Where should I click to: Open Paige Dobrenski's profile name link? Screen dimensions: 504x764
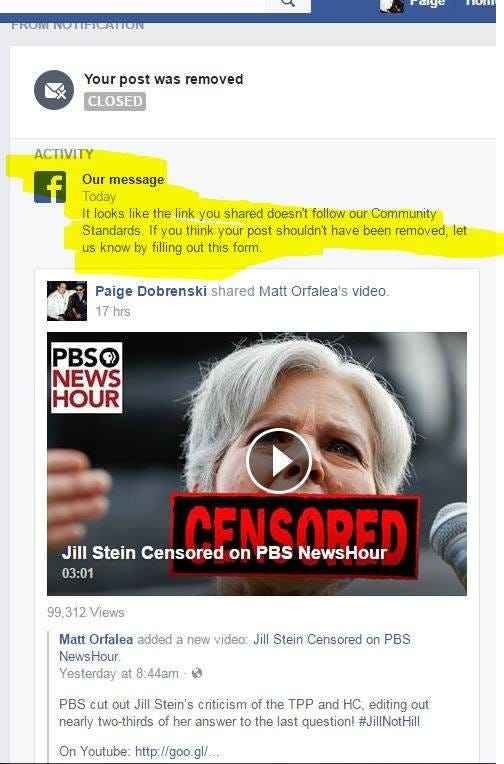[151, 291]
